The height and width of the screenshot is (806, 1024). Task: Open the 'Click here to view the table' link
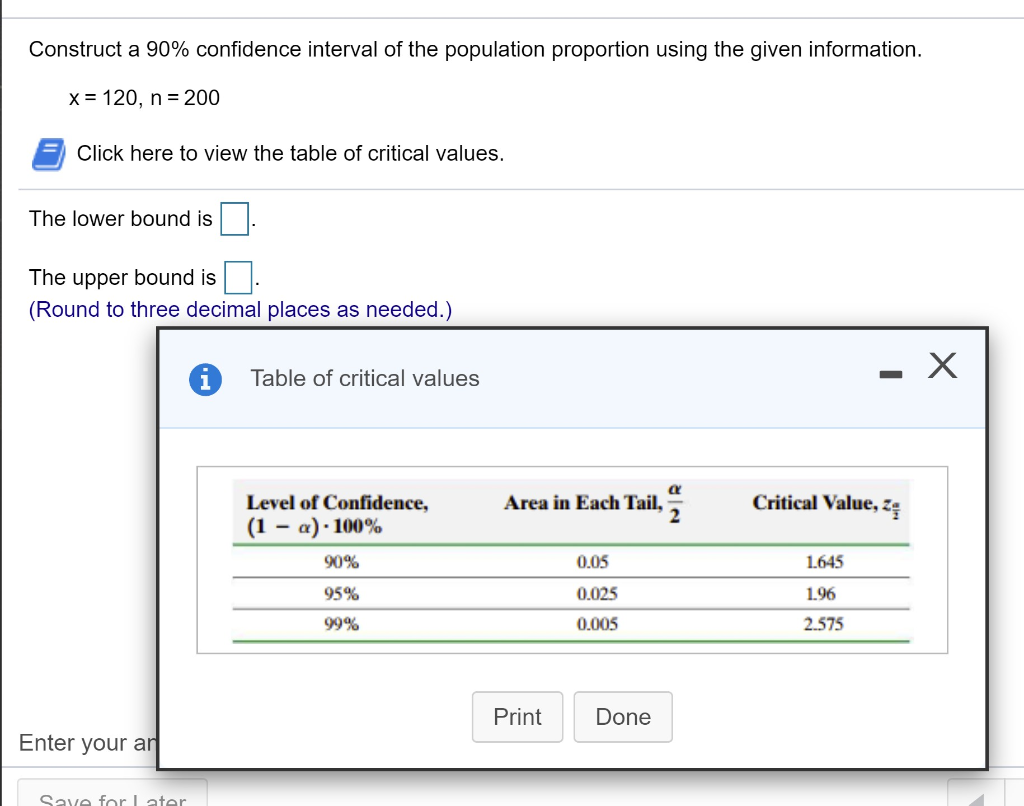pyautogui.click(x=291, y=153)
